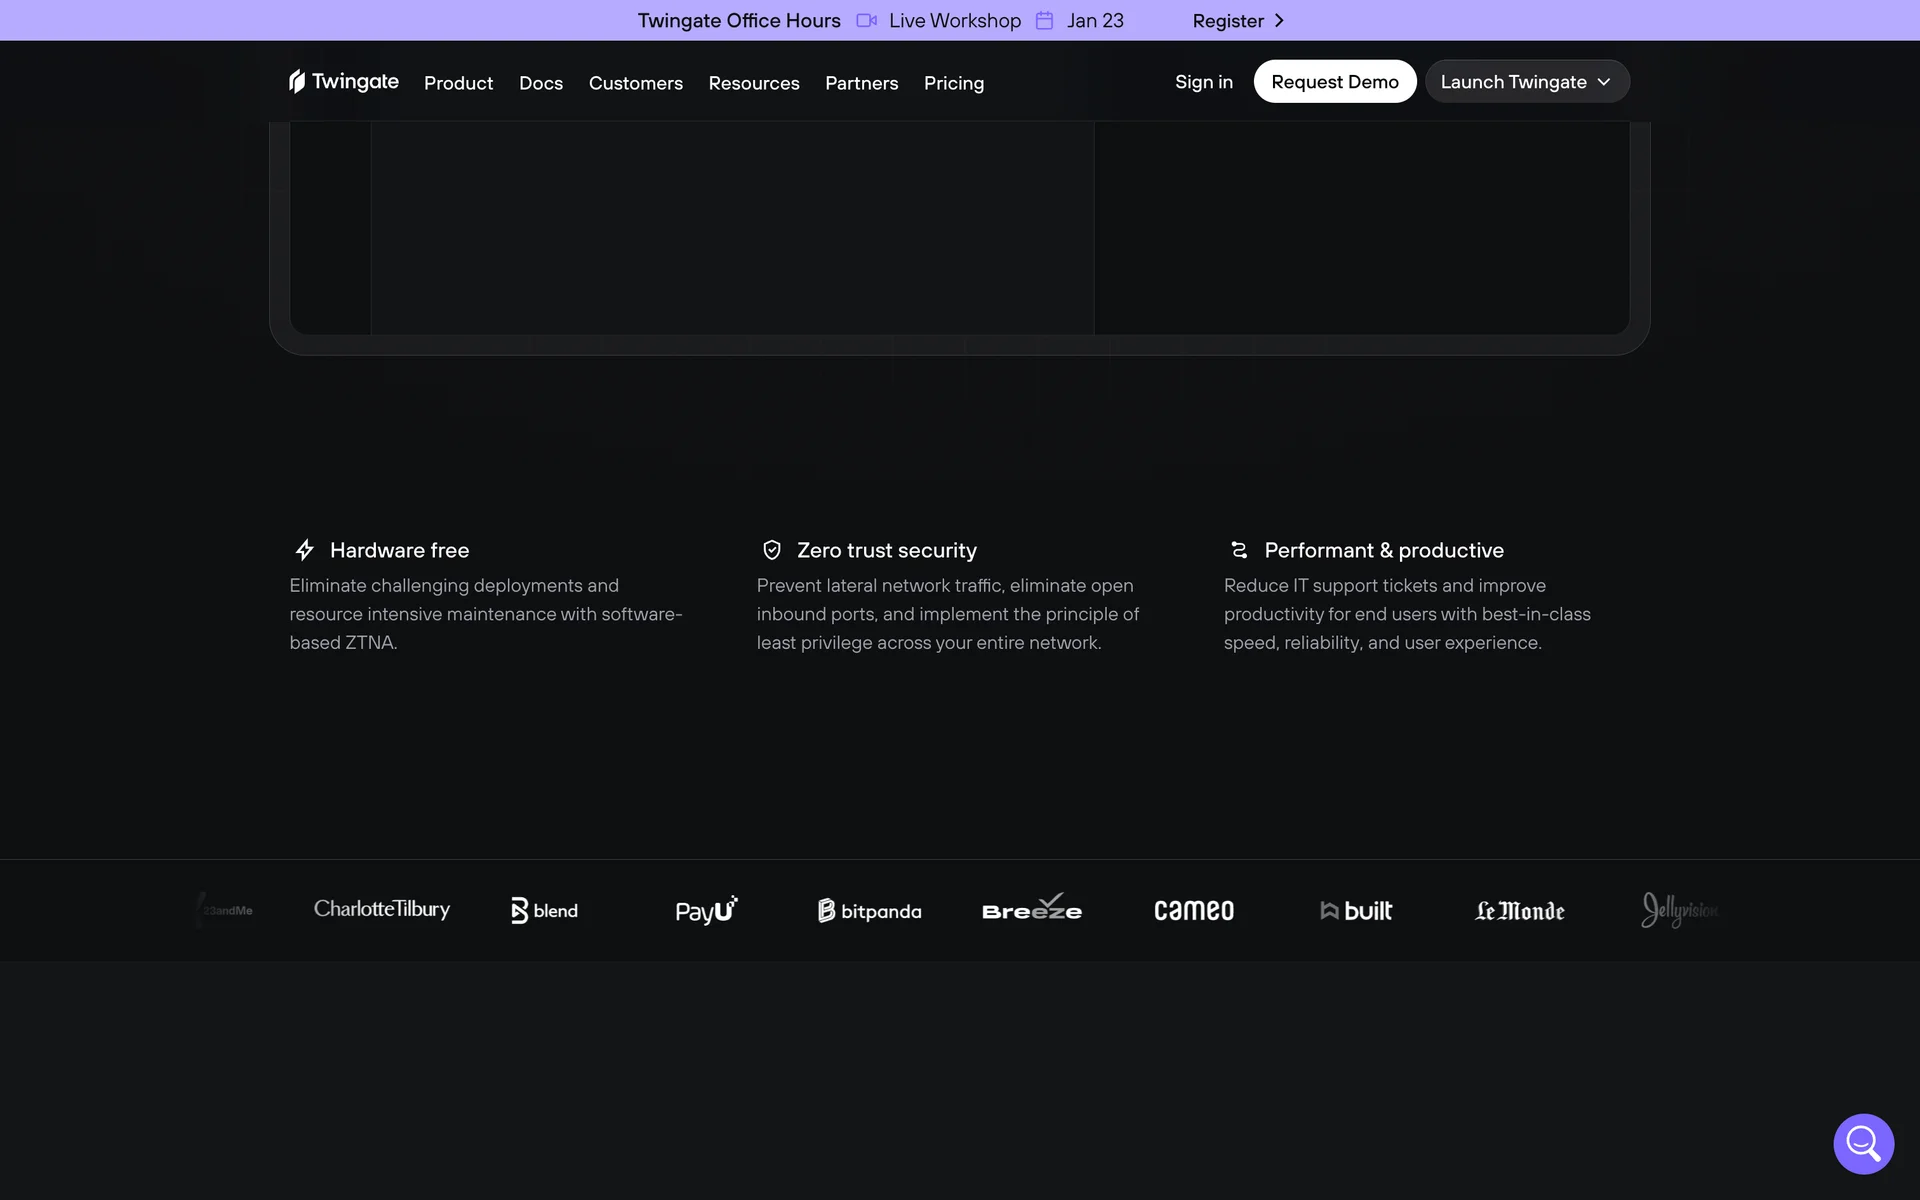1920x1200 pixels.
Task: Open the Resources menu
Action: [x=754, y=83]
